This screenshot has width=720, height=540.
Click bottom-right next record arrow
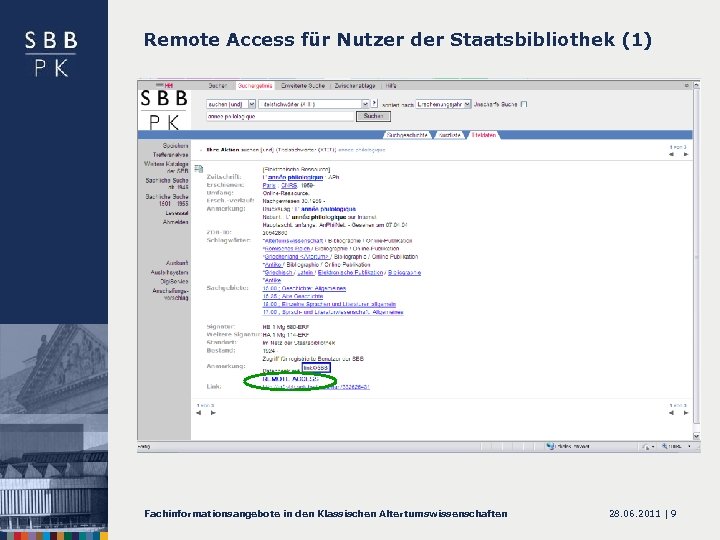686,413
